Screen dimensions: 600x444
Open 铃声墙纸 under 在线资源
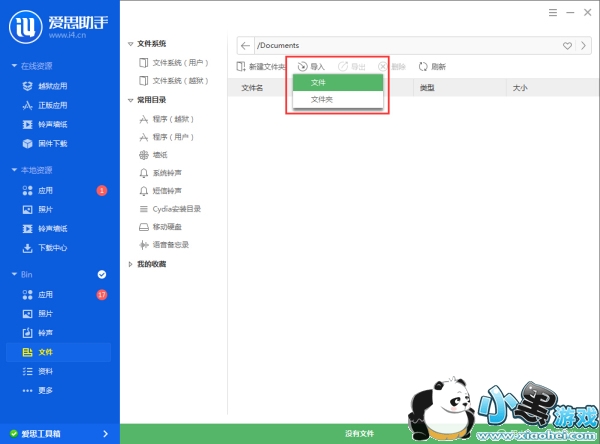click(45, 124)
